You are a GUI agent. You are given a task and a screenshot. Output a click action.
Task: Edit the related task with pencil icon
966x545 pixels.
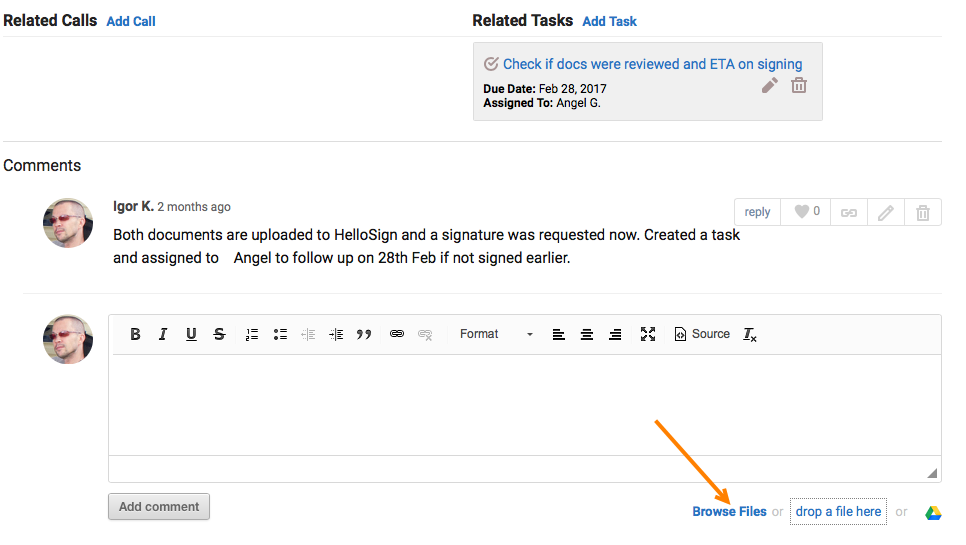tap(769, 86)
